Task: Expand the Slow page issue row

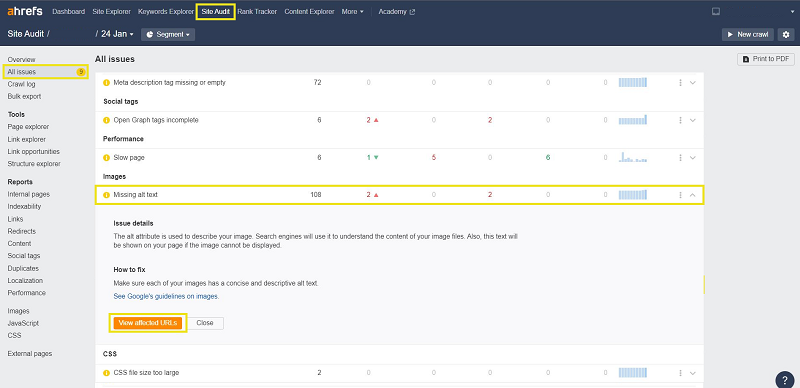Action: [x=693, y=158]
